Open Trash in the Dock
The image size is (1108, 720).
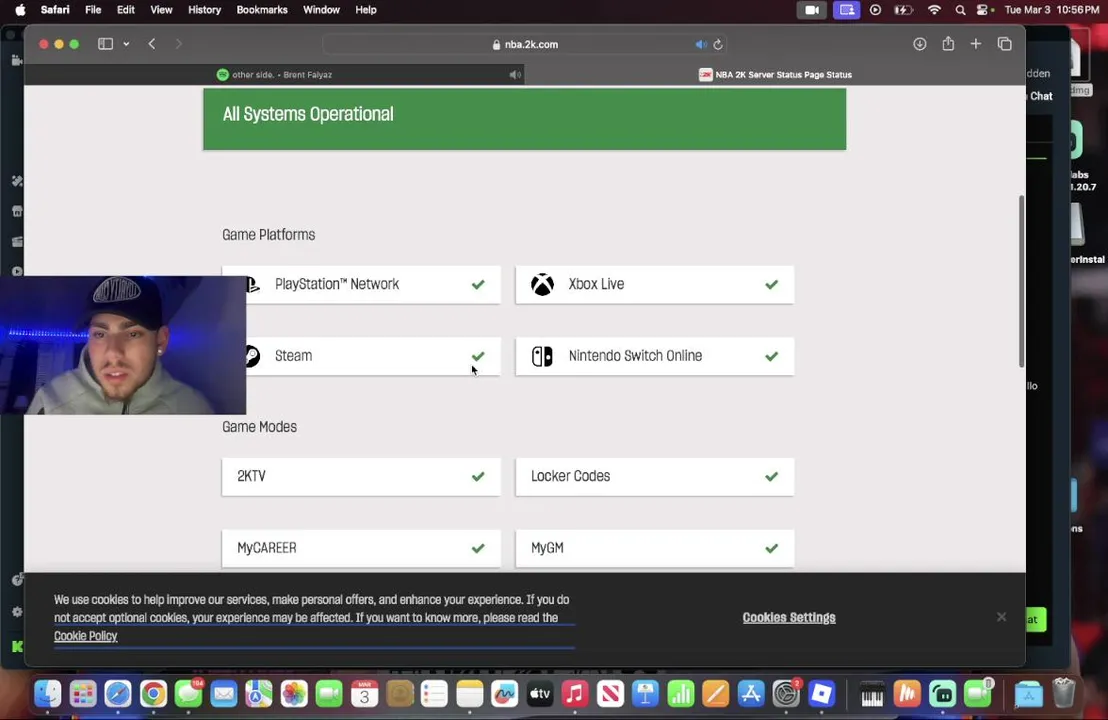[1063, 694]
